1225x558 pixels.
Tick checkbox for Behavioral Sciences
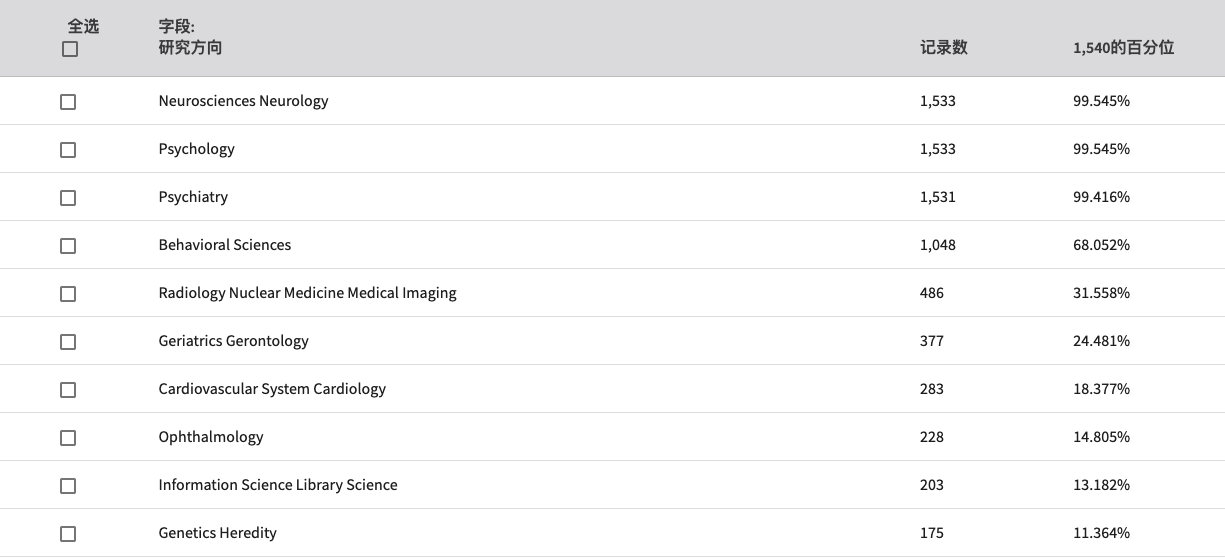tap(68, 246)
